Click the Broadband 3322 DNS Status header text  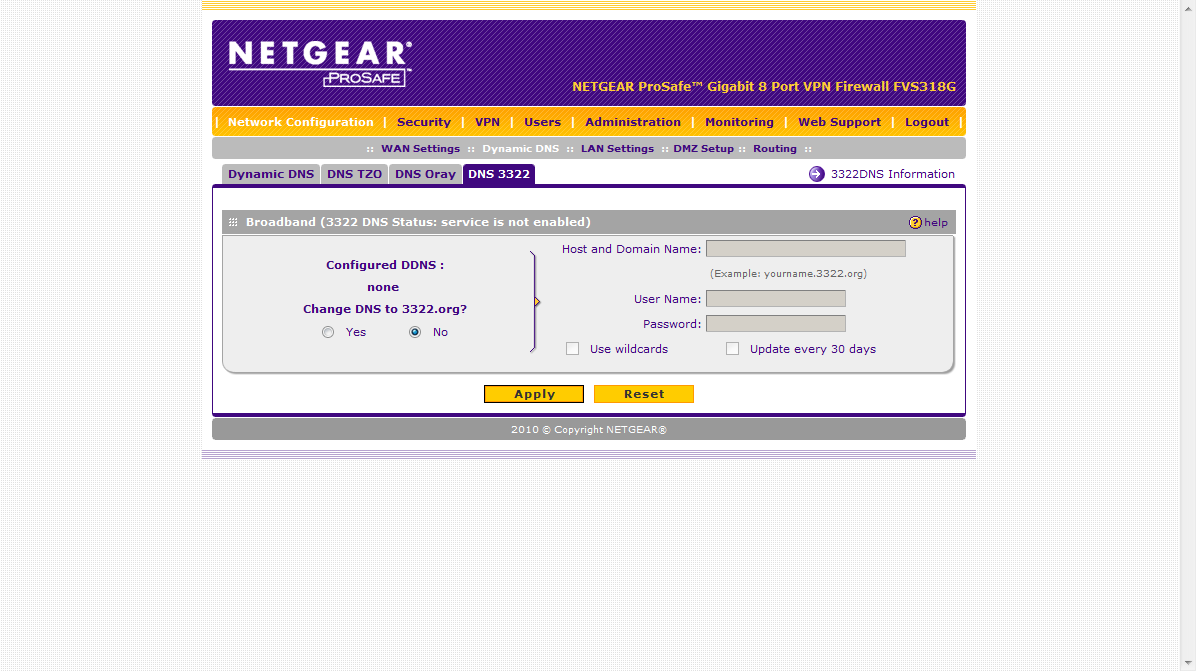418,222
